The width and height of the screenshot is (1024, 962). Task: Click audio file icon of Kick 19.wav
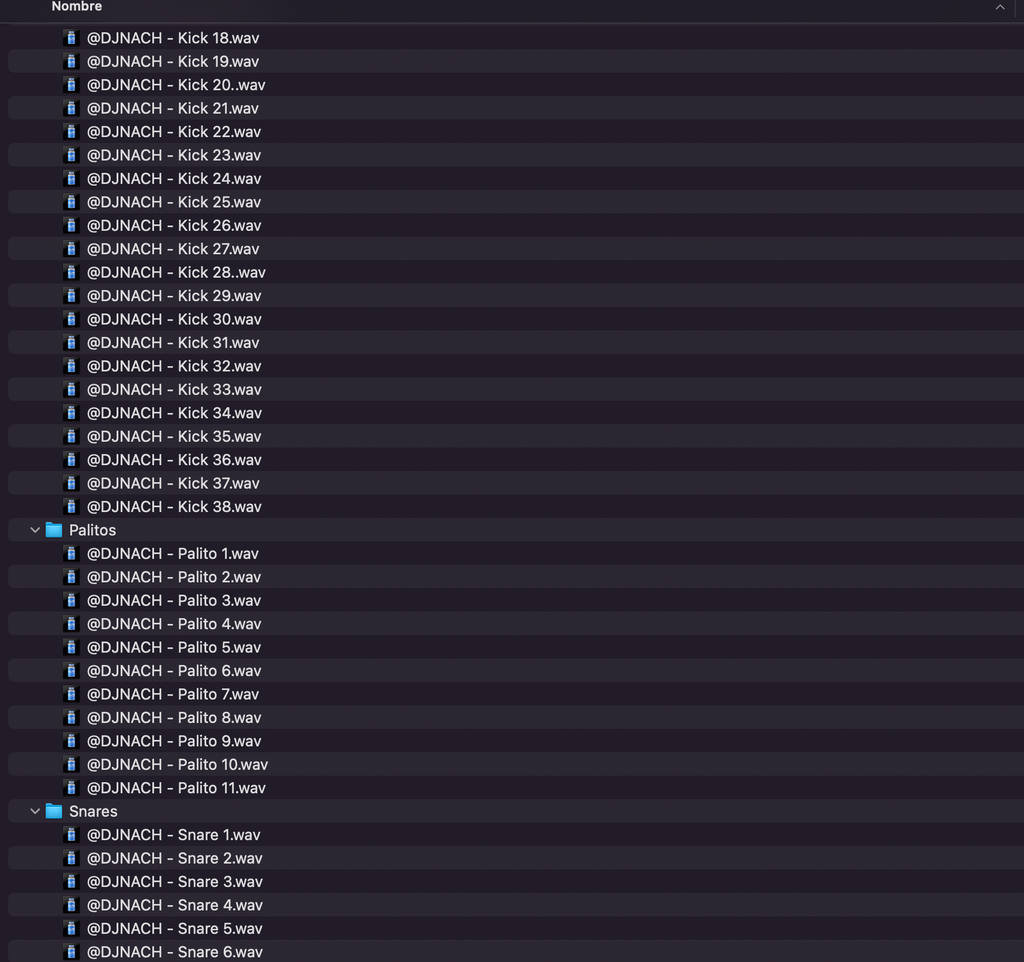71,61
